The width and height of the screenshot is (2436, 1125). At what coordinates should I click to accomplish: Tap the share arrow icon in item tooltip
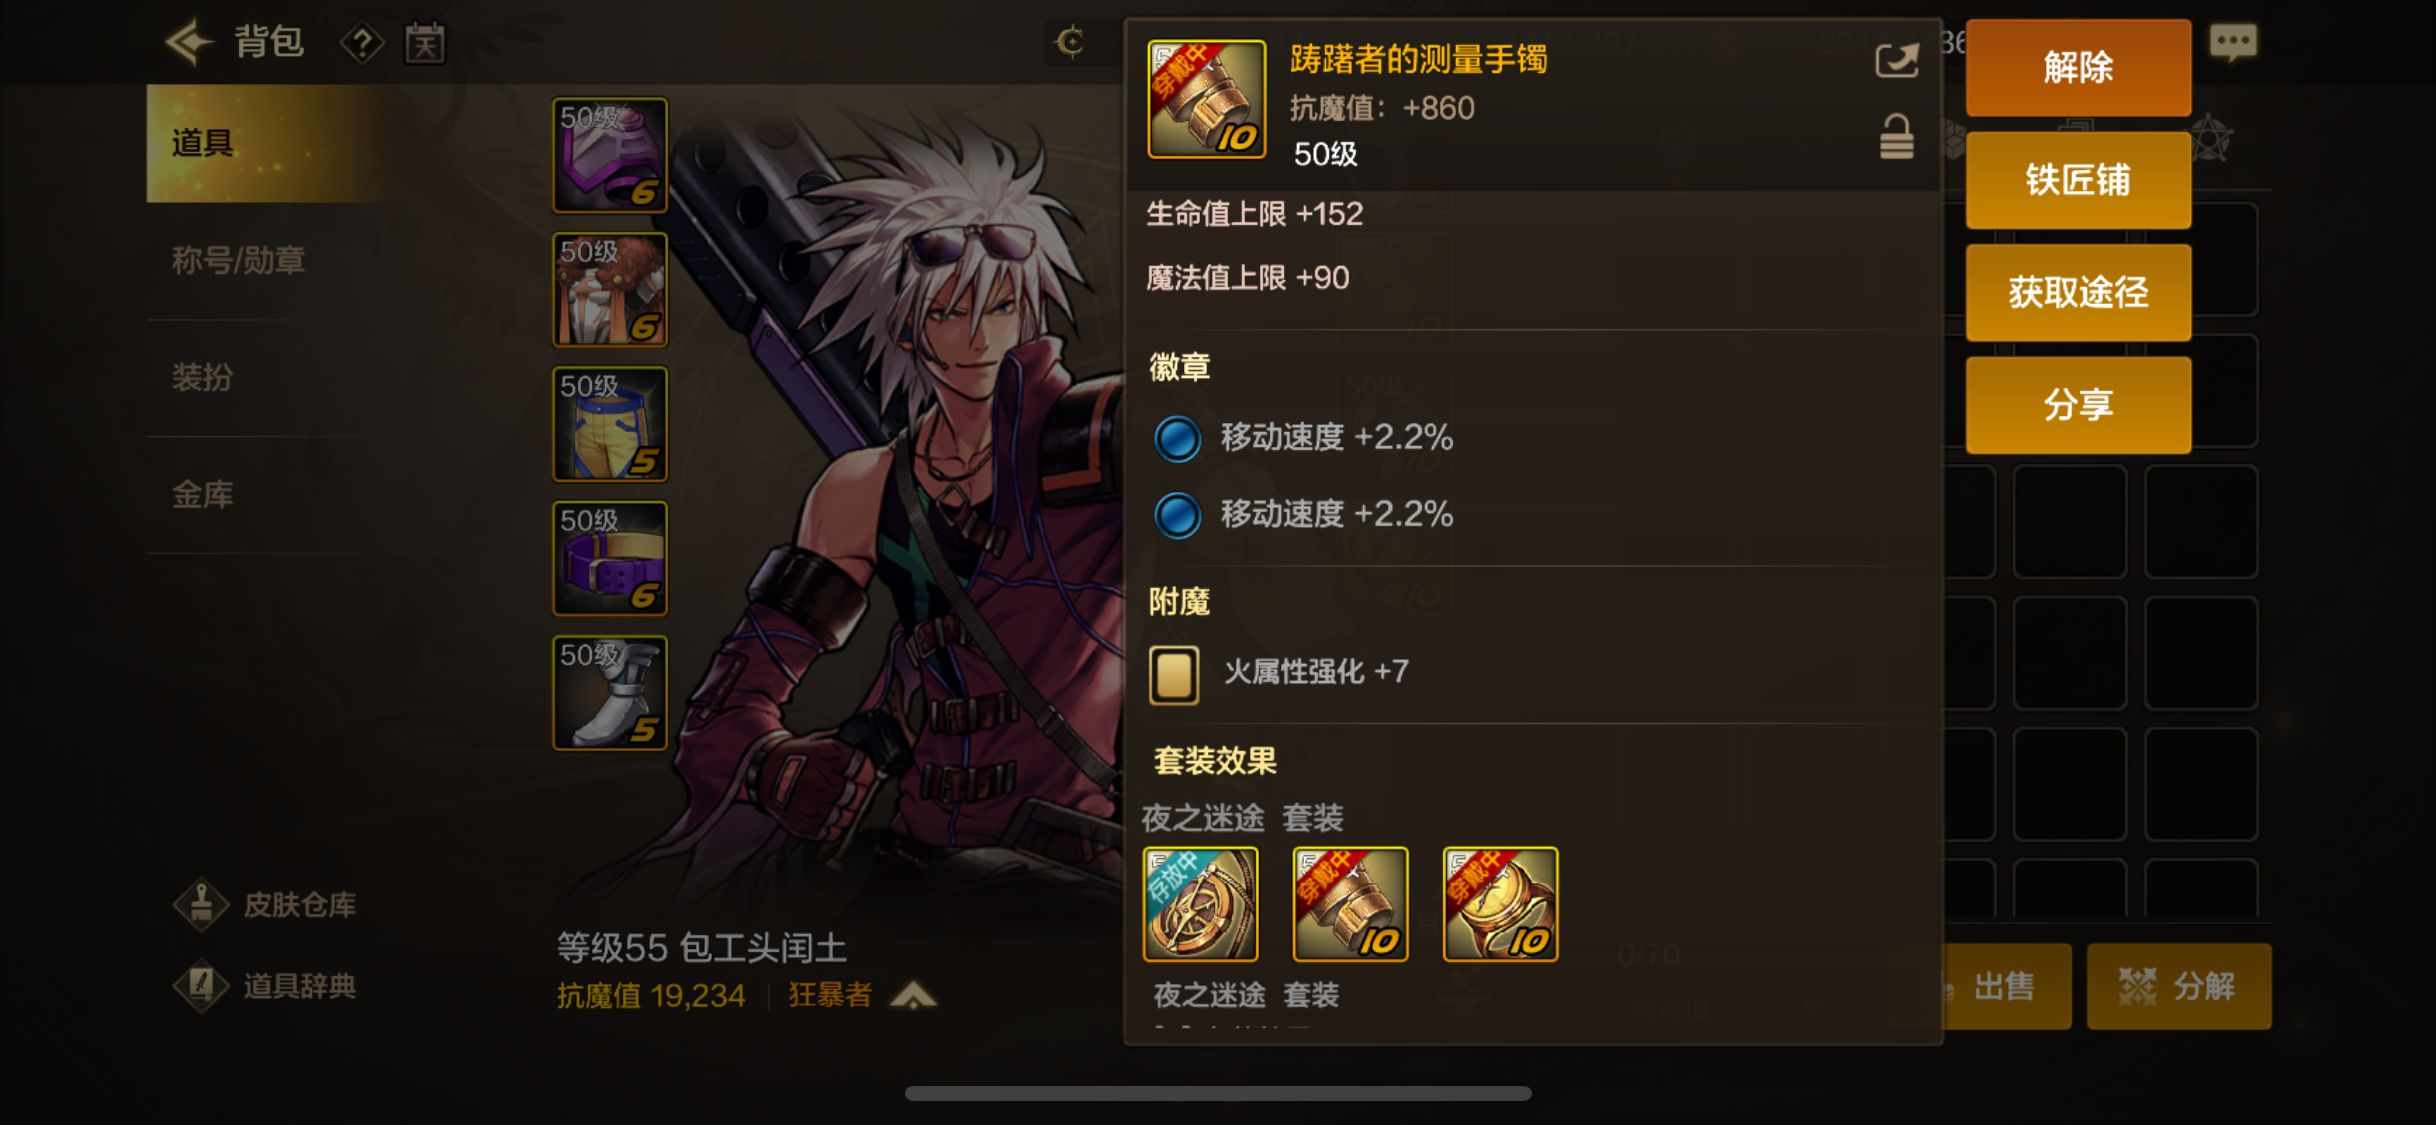1896,61
